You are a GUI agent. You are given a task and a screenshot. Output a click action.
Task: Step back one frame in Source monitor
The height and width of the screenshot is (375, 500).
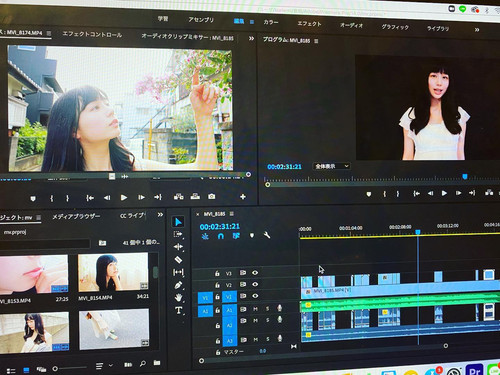point(107,198)
